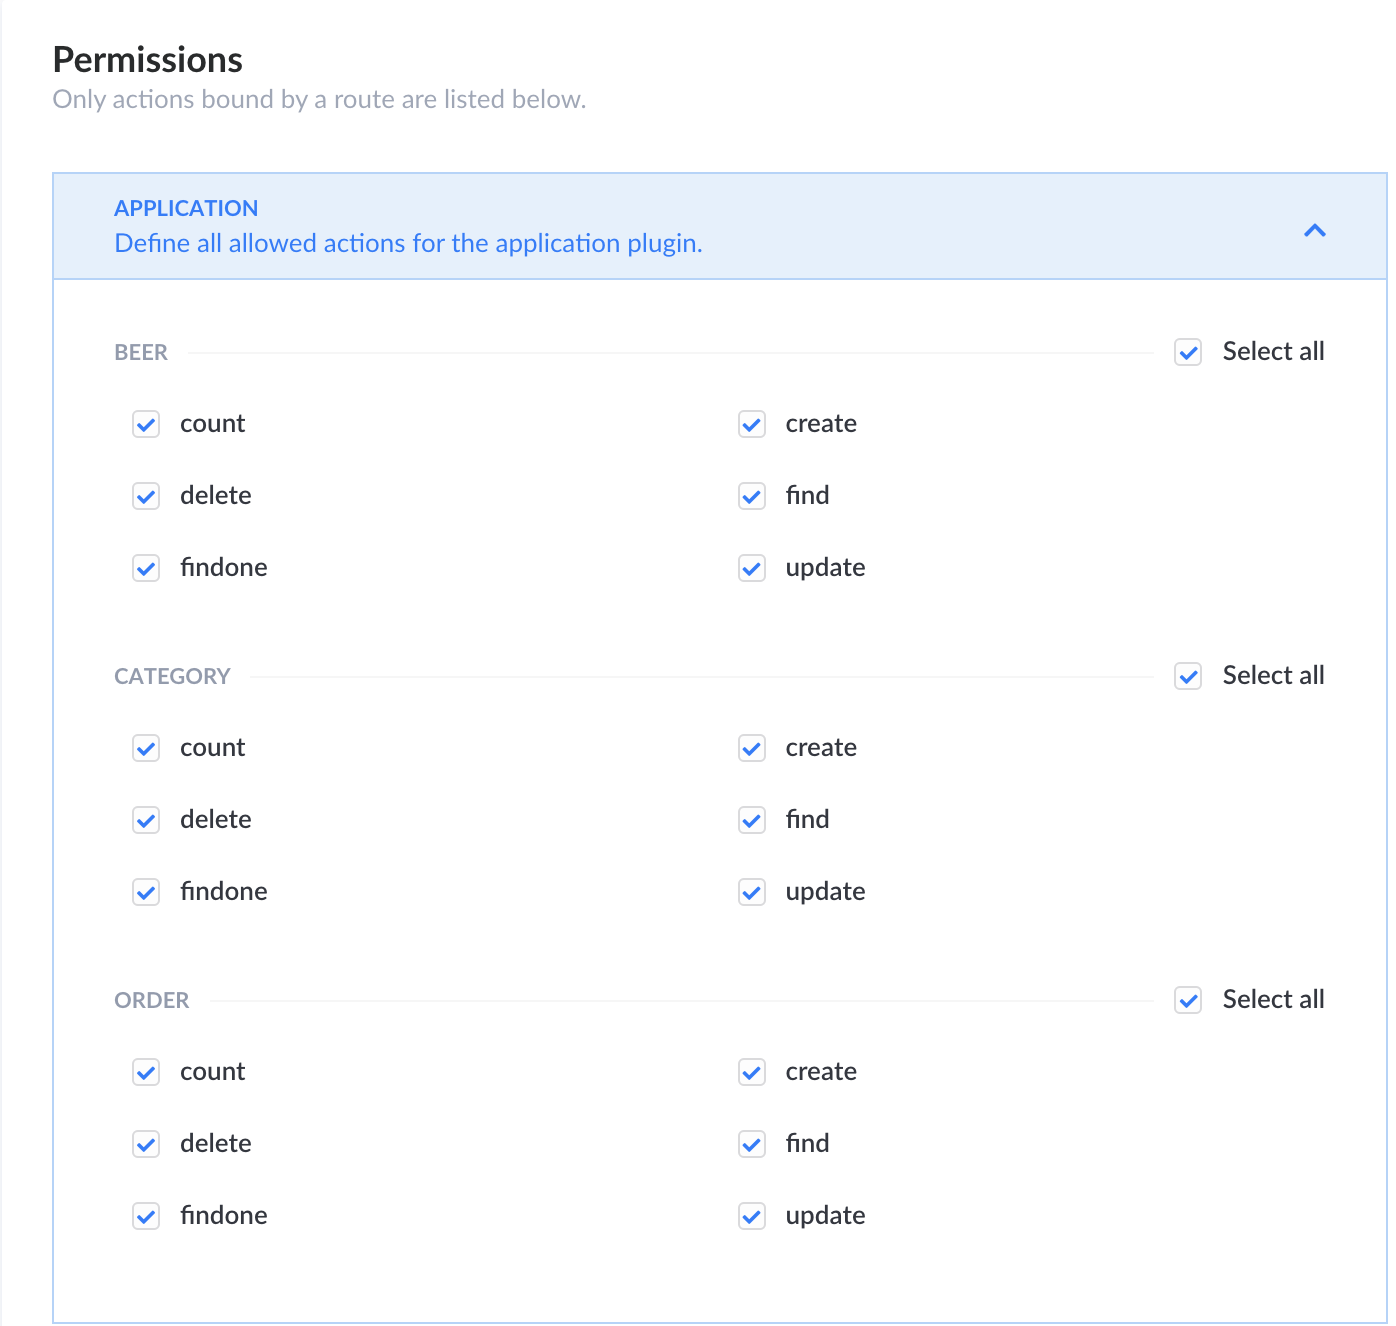
Task: Uncheck the Beer create permission
Action: 752,425
